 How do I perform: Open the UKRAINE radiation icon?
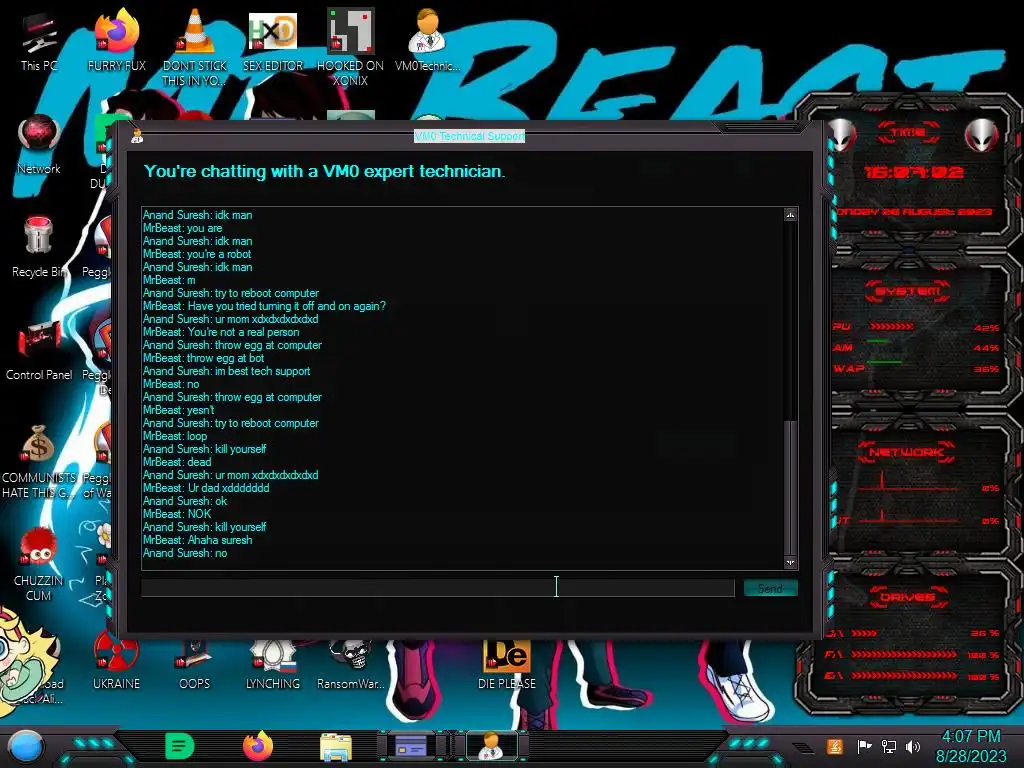click(x=116, y=662)
